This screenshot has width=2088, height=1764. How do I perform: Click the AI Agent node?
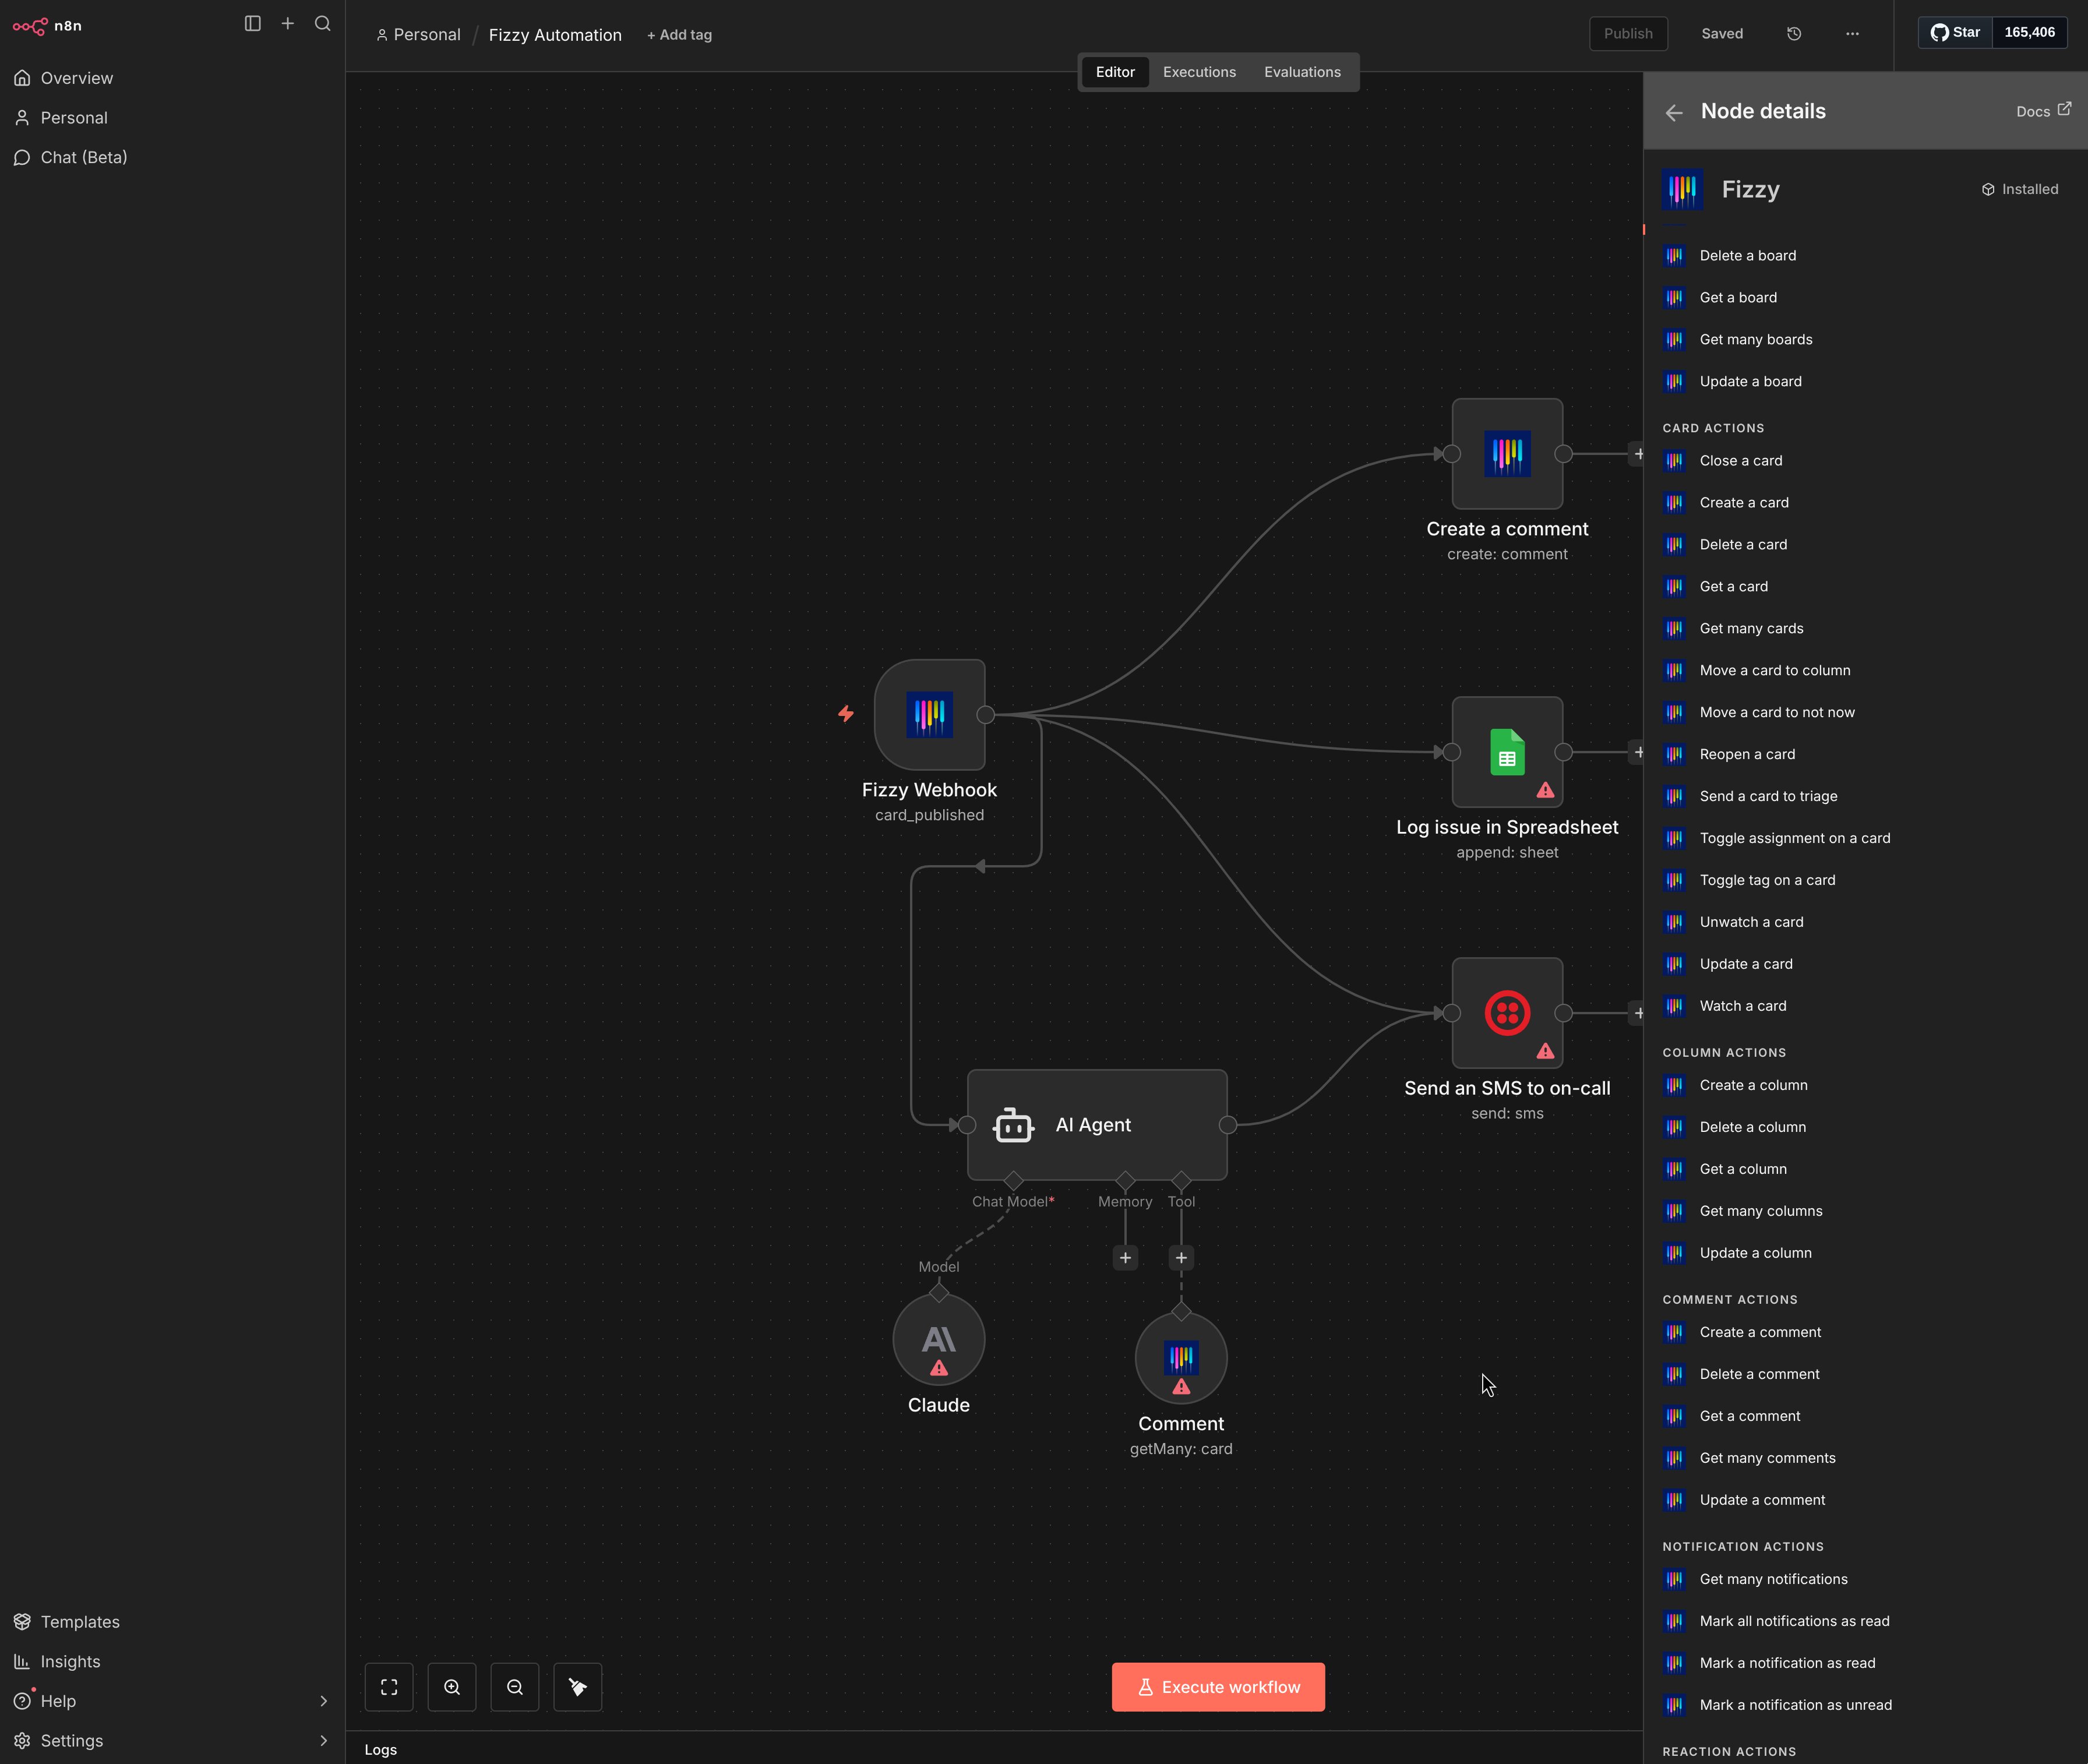[1096, 1124]
